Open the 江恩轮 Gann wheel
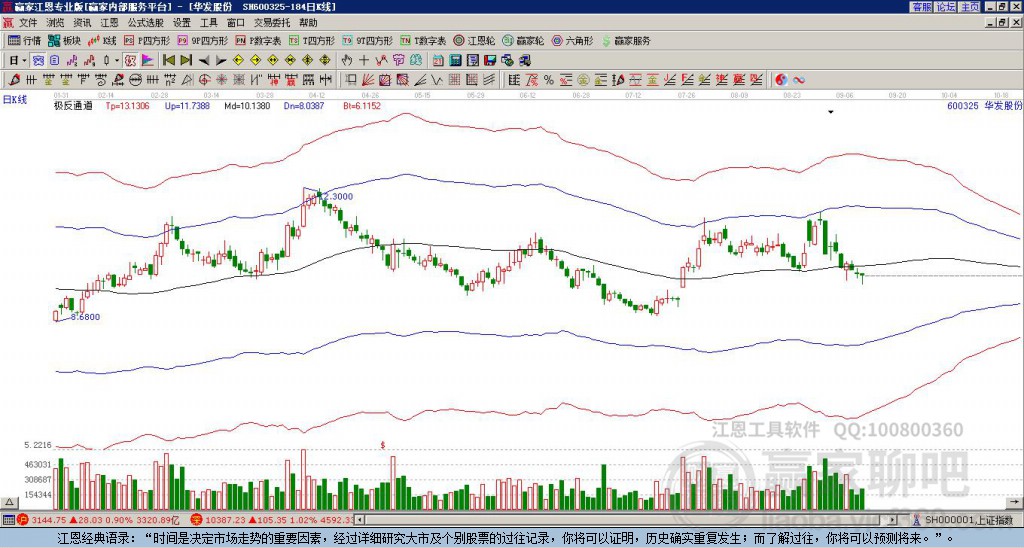This screenshot has height=548, width=1024. tap(474, 40)
